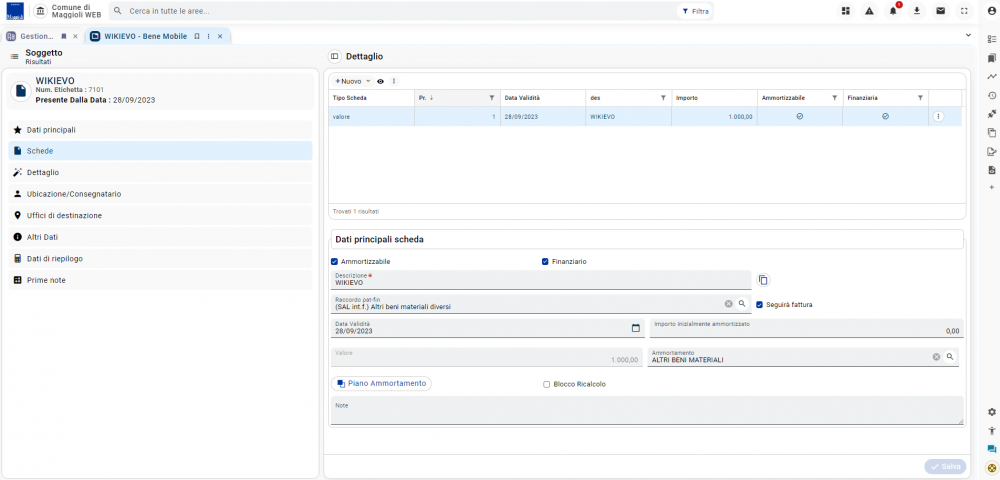
Task: Open the warning alerts triangle icon
Action: pos(869,11)
